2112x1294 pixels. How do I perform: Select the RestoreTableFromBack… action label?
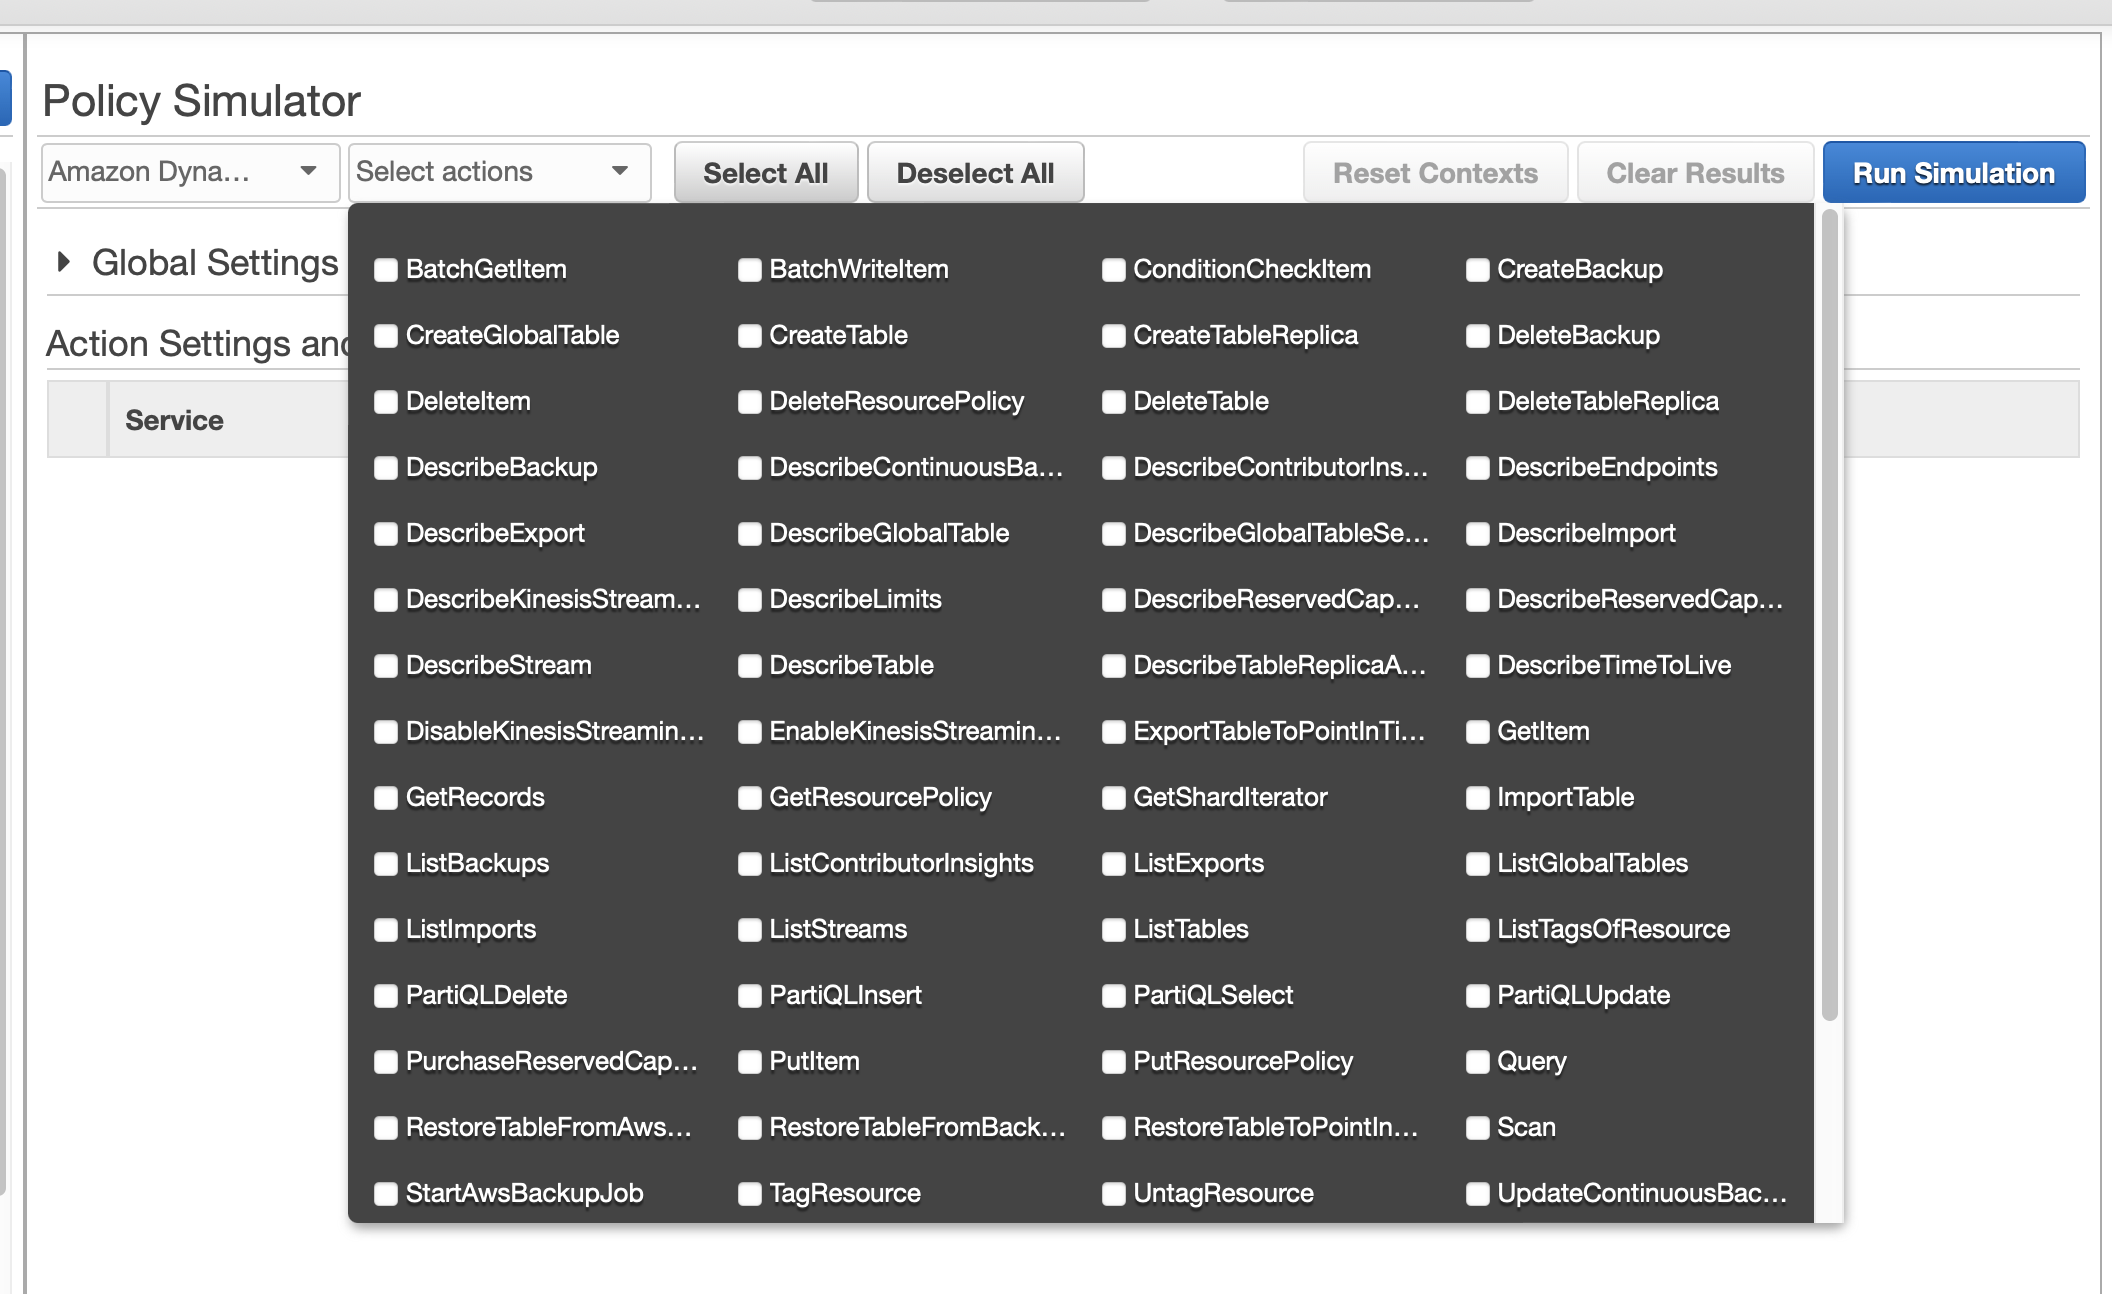[917, 1127]
